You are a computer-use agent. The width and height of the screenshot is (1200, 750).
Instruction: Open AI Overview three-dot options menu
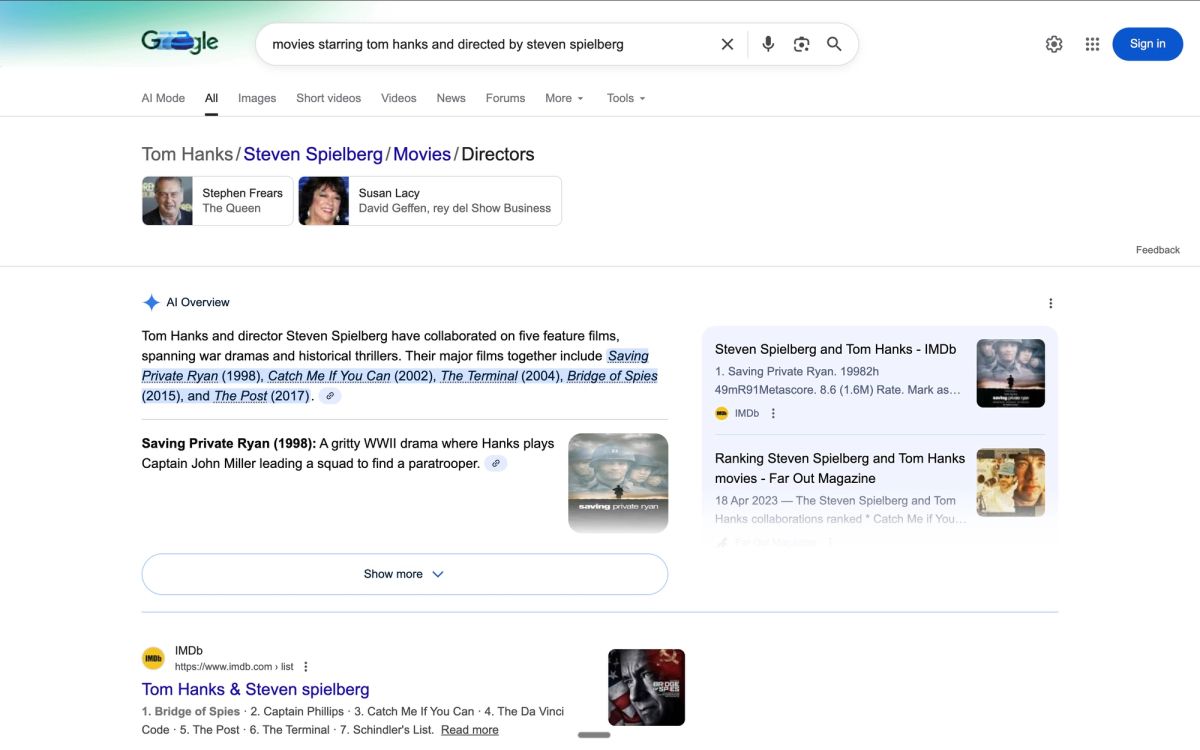tap(1050, 303)
